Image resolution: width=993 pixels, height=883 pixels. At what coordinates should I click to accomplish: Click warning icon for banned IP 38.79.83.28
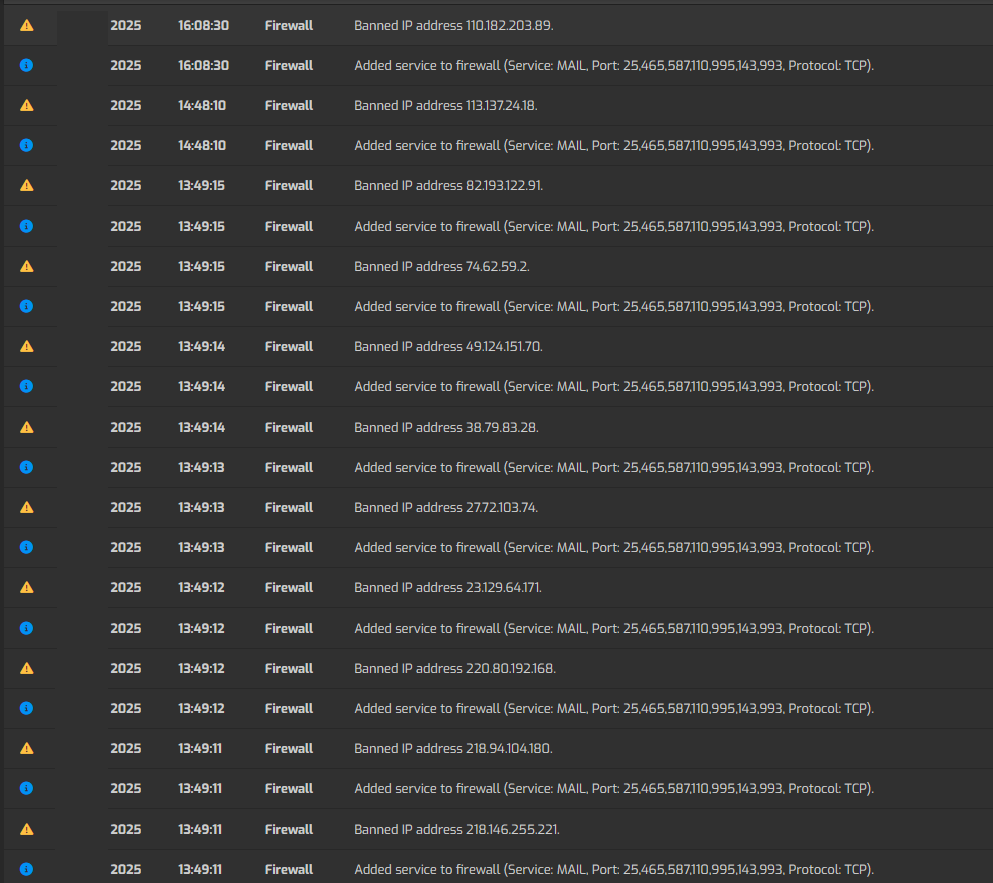click(x=27, y=427)
